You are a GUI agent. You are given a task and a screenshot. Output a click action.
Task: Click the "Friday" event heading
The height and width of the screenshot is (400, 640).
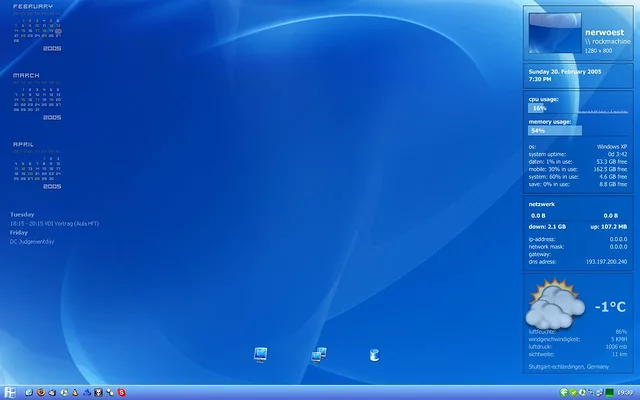(x=19, y=233)
